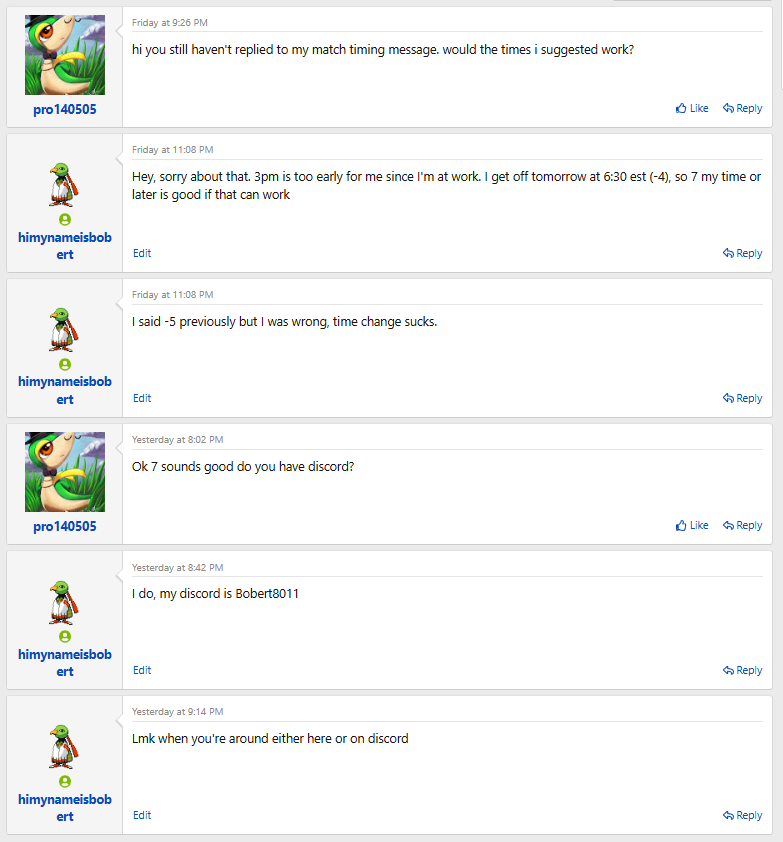Reply to the Bobert8011 discord message

742,670
